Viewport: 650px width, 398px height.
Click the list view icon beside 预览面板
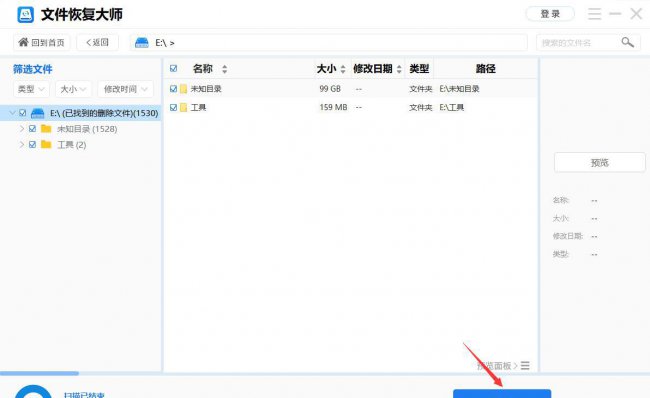pos(525,366)
